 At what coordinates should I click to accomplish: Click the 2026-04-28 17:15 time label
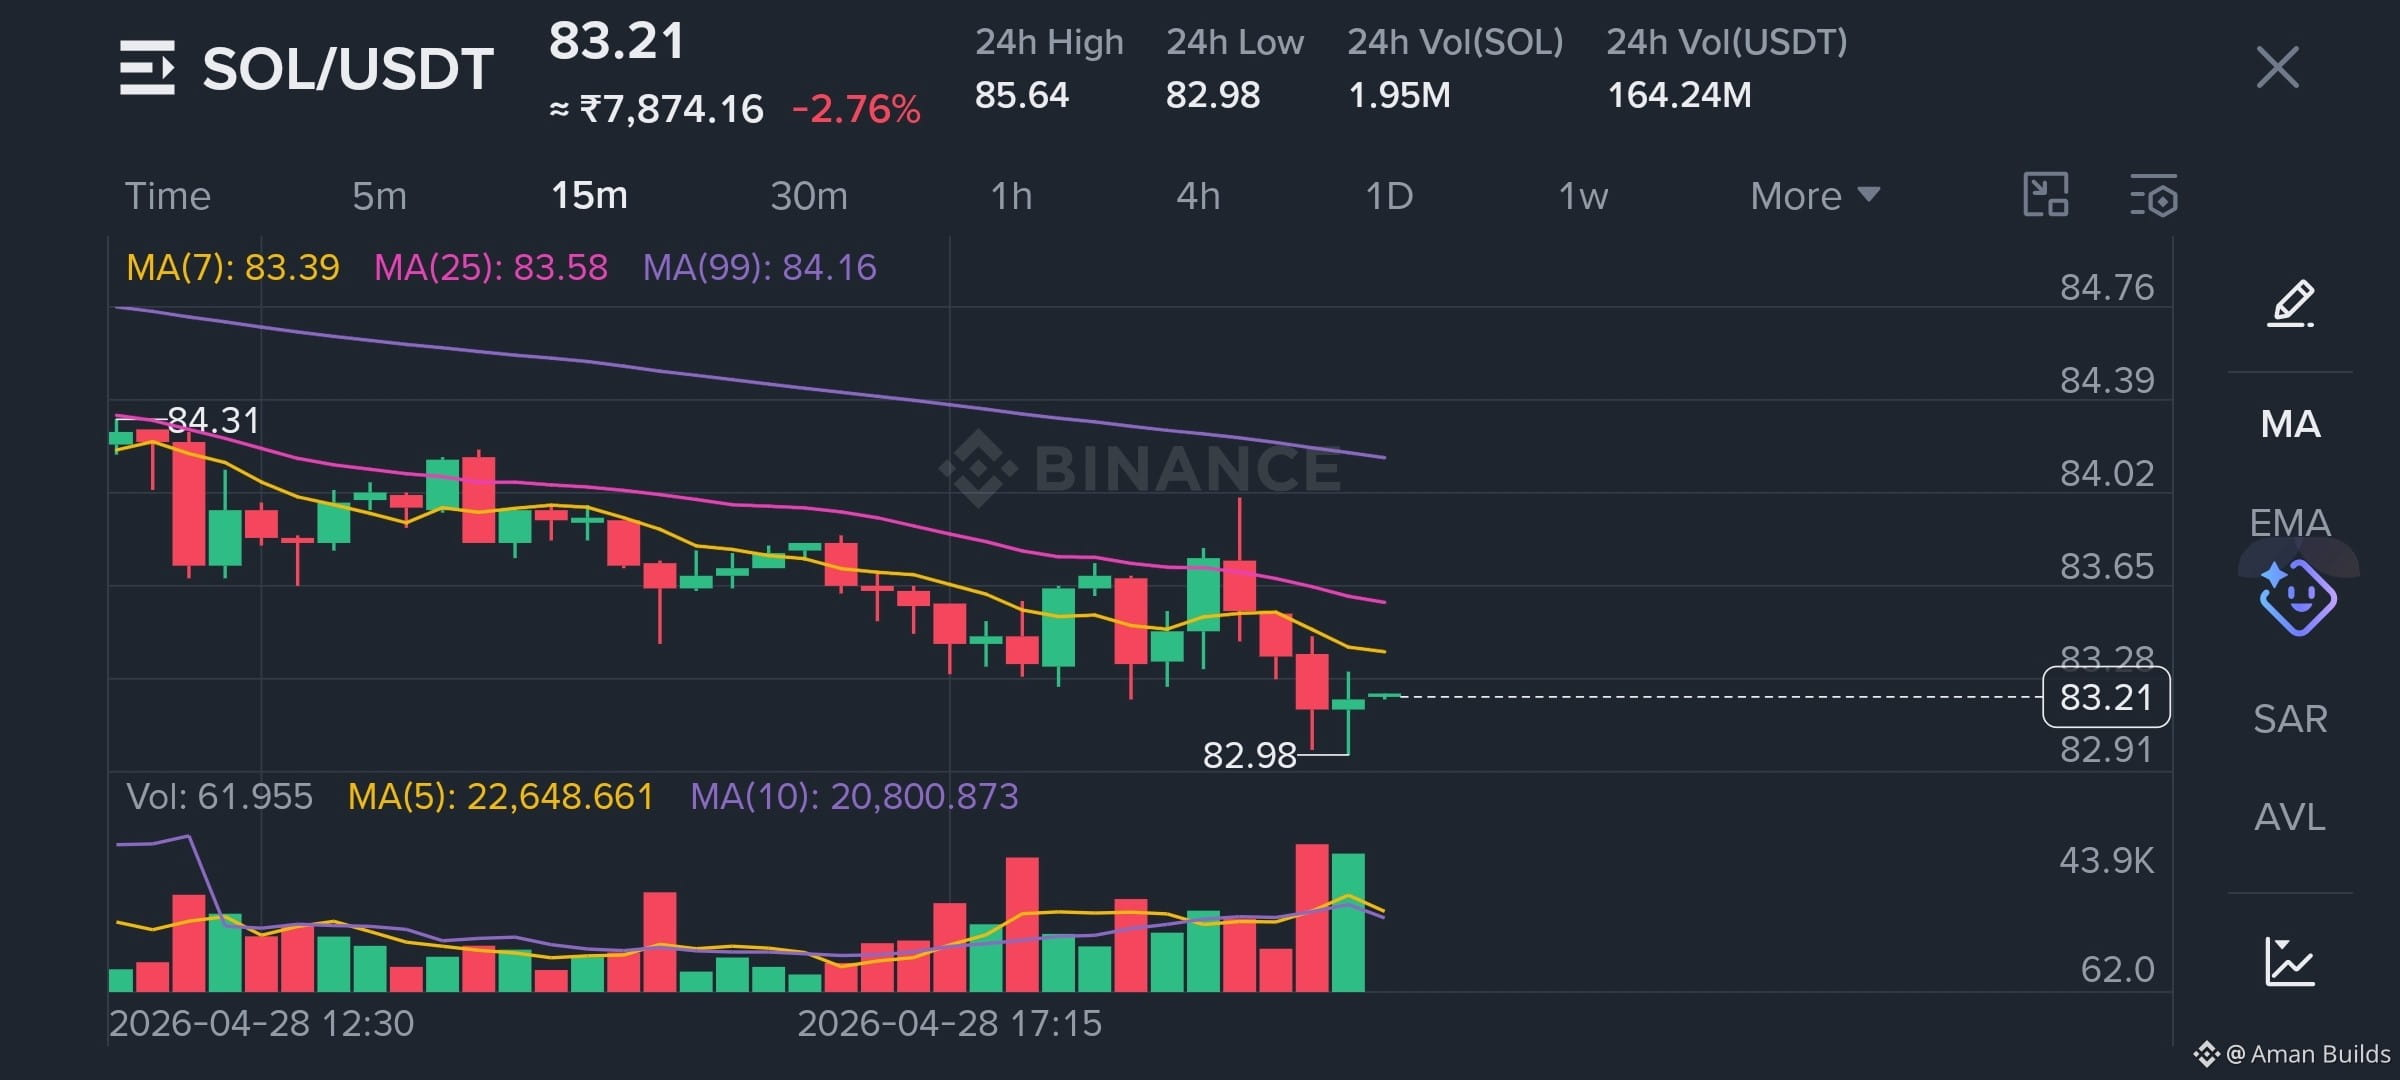point(949,1023)
